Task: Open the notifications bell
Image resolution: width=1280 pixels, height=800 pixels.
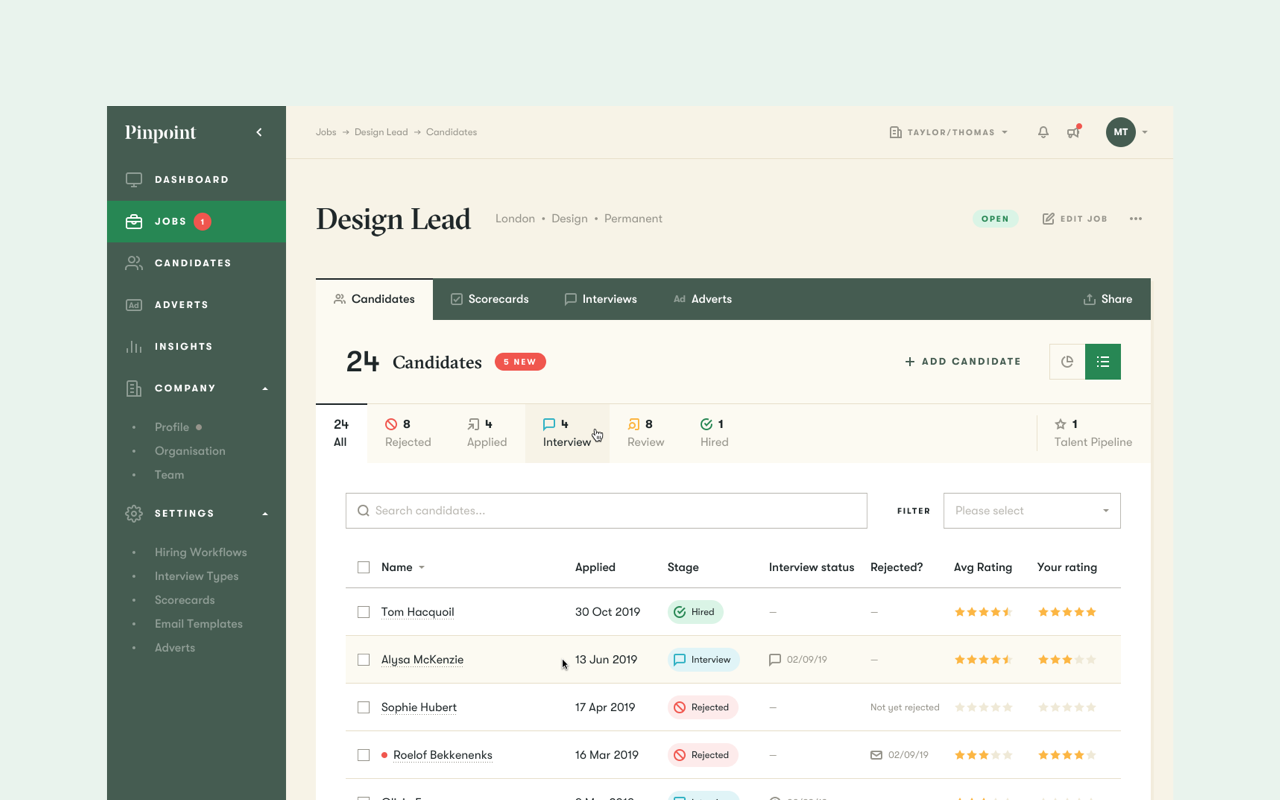Action: (x=1043, y=132)
